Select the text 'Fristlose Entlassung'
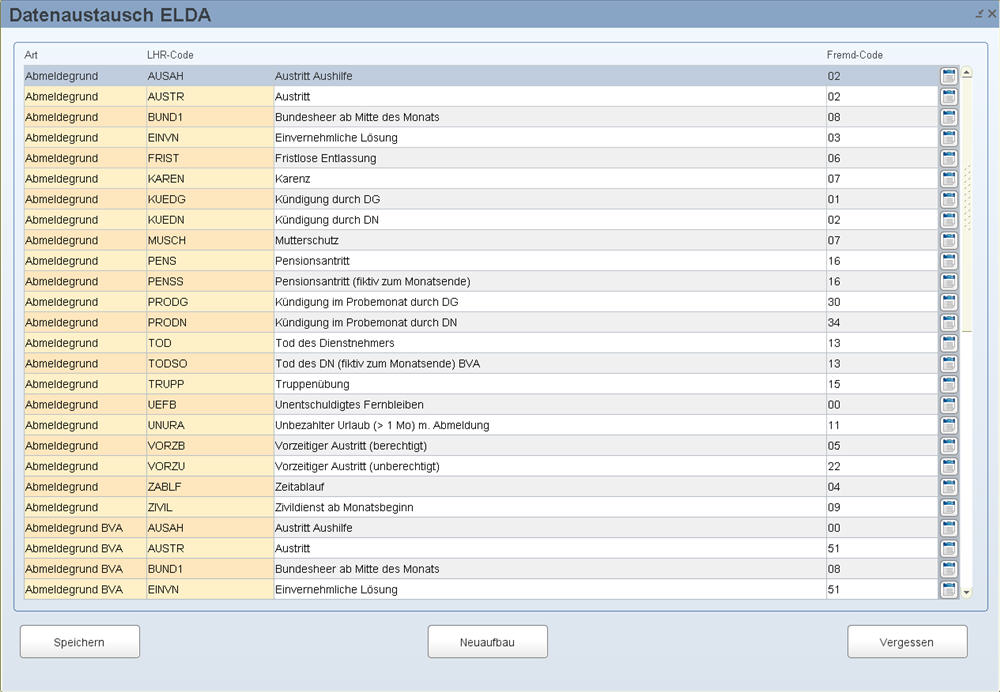1000x692 pixels. tap(325, 158)
